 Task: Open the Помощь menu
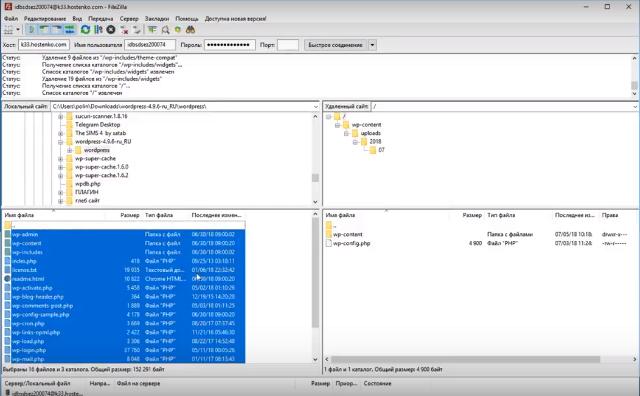(187, 19)
